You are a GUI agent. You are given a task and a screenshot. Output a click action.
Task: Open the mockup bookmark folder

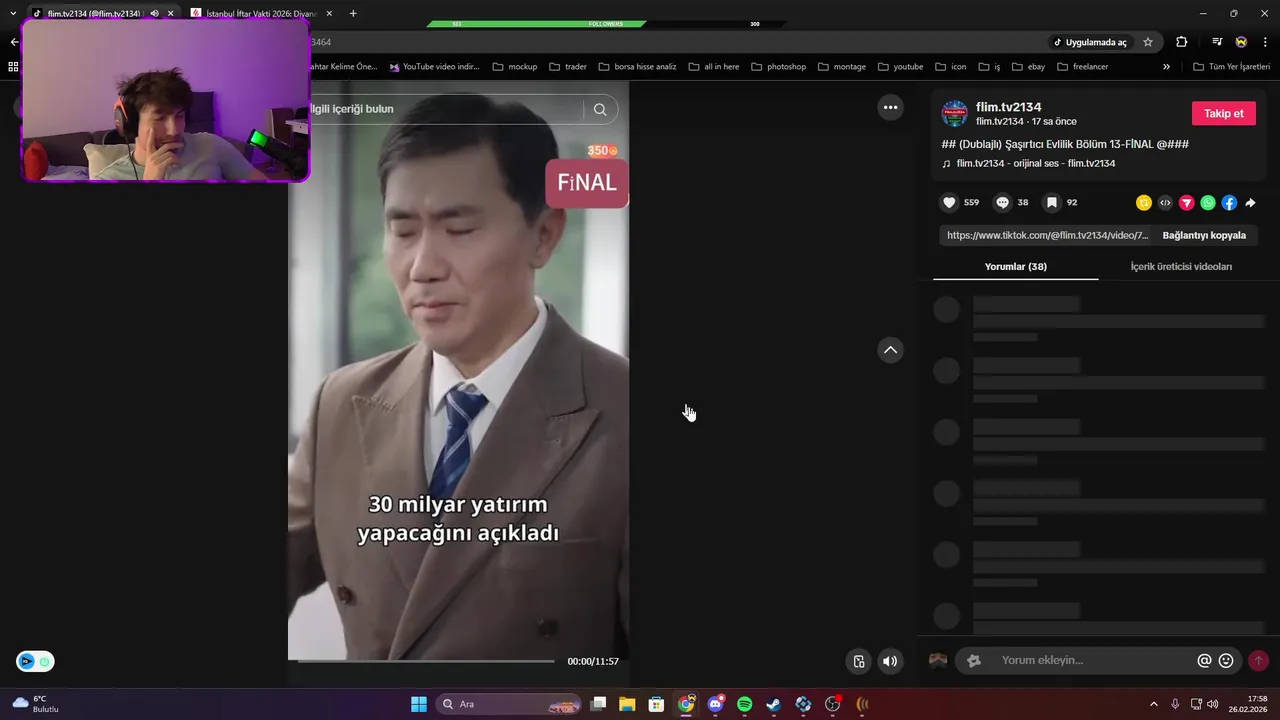pyautogui.click(x=515, y=67)
